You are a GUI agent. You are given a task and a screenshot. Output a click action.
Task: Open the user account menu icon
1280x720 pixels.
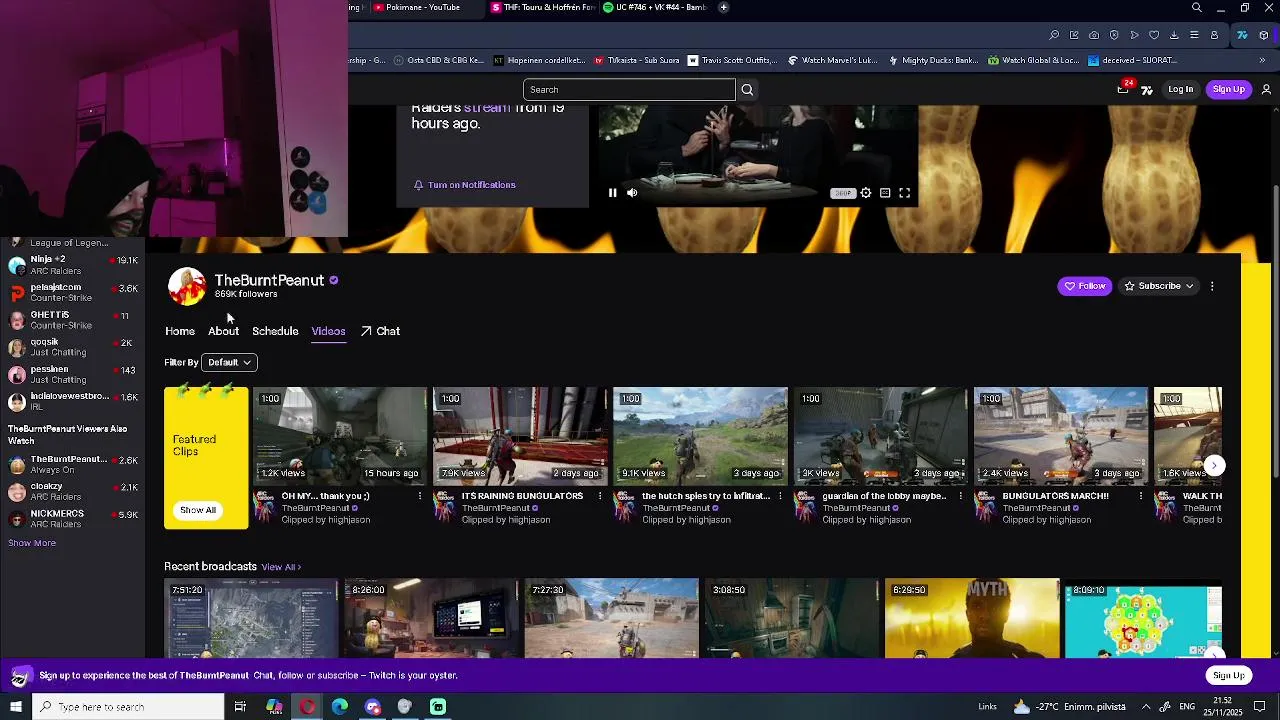tap(1266, 90)
